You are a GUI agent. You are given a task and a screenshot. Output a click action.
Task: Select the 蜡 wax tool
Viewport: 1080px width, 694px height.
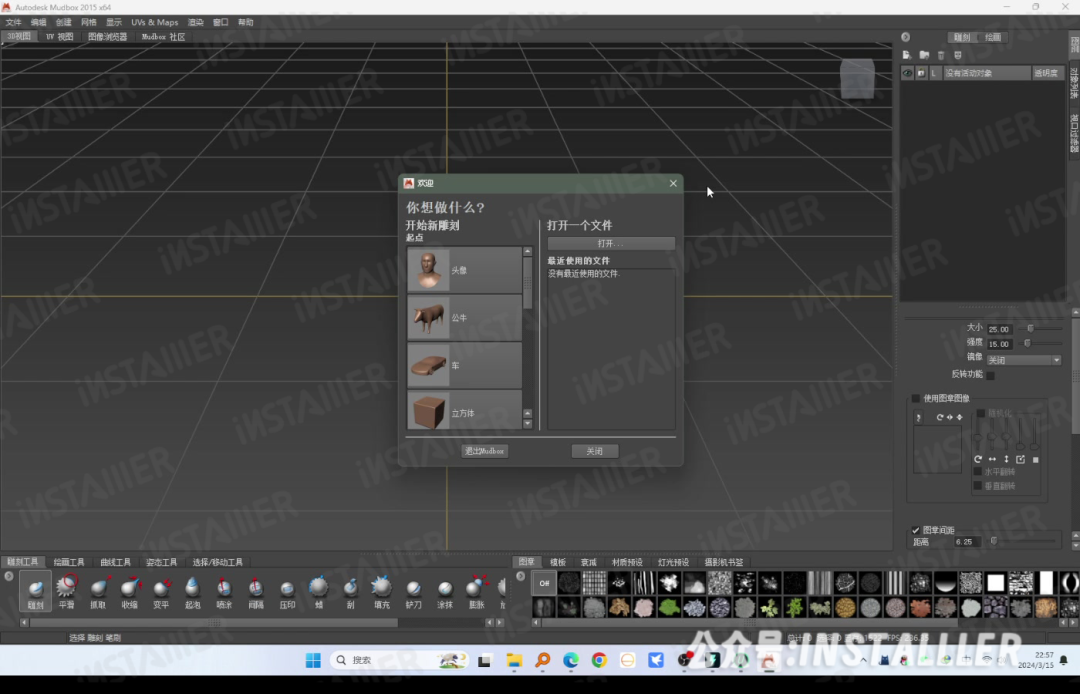pyautogui.click(x=318, y=591)
